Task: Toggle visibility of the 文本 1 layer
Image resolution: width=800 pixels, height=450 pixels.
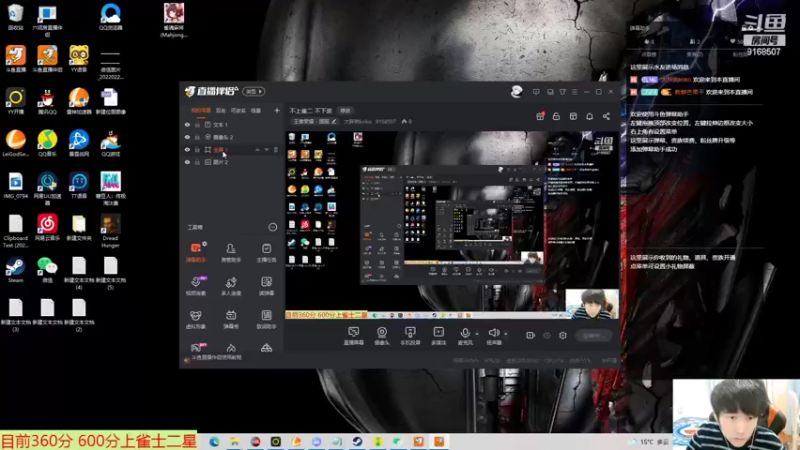Action: (187, 124)
